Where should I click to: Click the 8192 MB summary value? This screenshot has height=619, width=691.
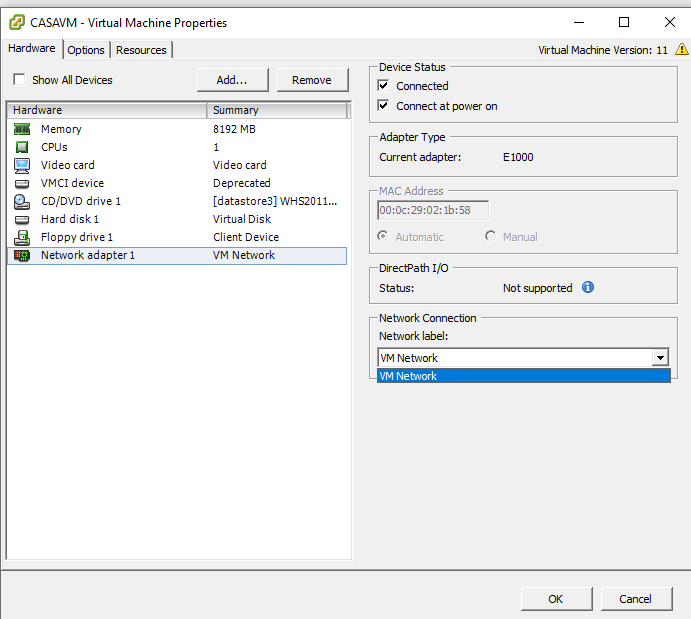(234, 129)
